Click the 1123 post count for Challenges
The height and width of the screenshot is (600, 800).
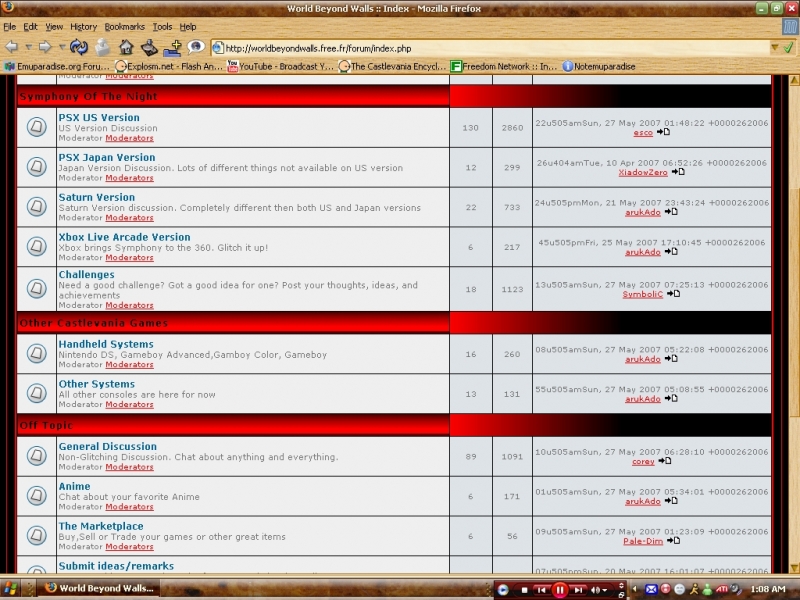[512, 289]
